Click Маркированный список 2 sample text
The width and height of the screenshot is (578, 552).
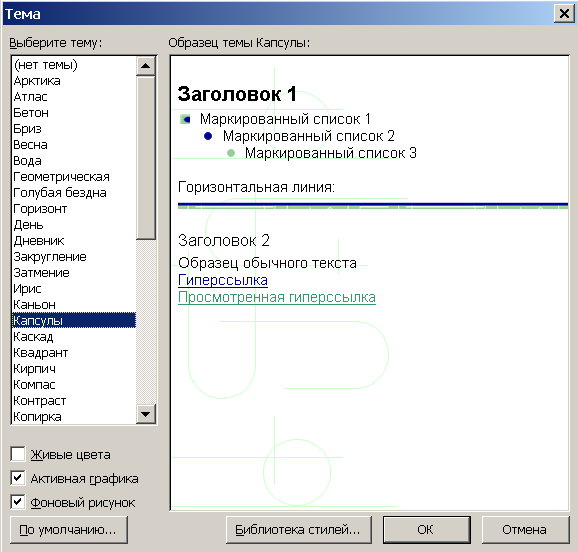pyautogui.click(x=309, y=136)
